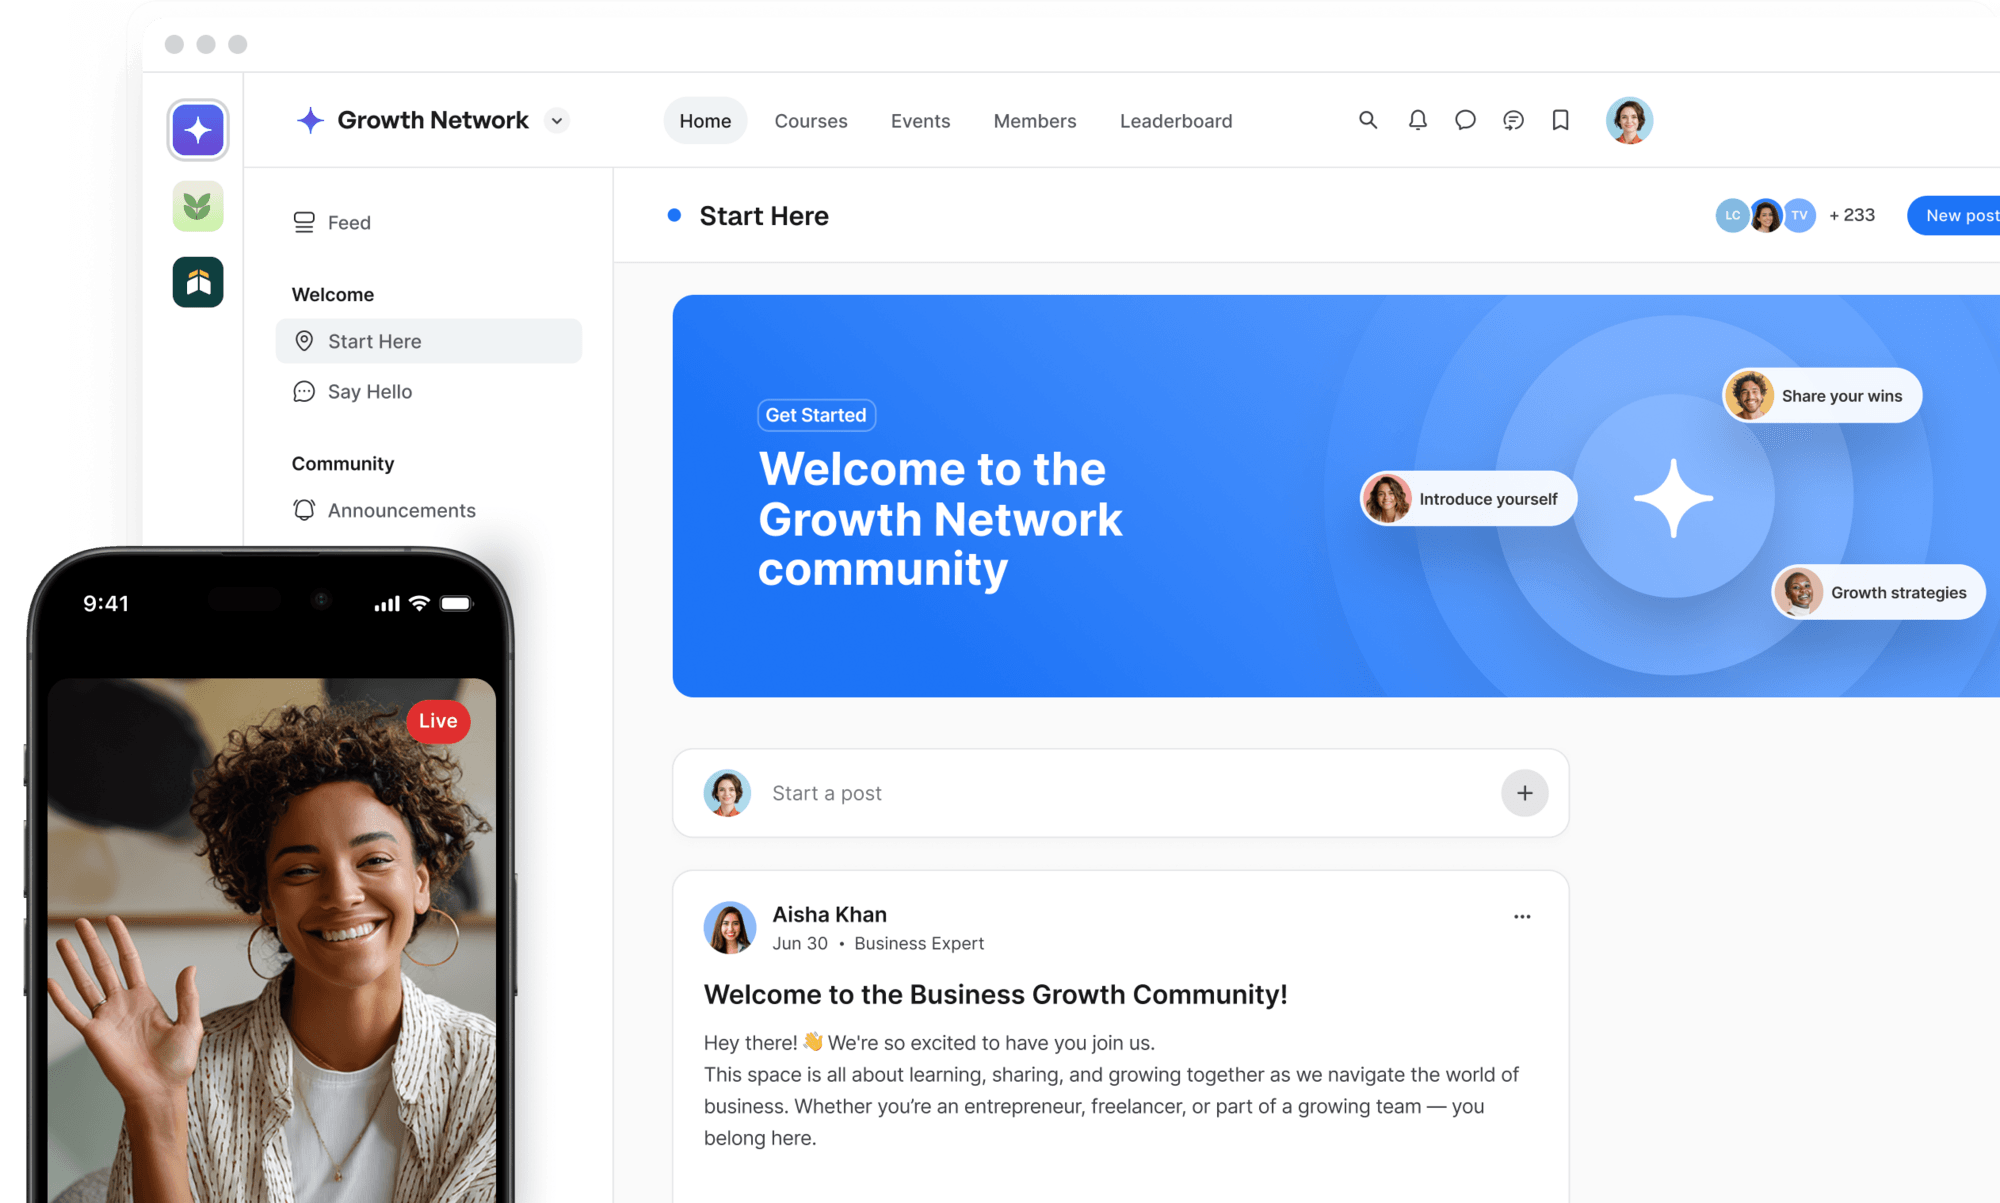Open the Courses tab
This screenshot has width=2000, height=1203.
[x=811, y=121]
